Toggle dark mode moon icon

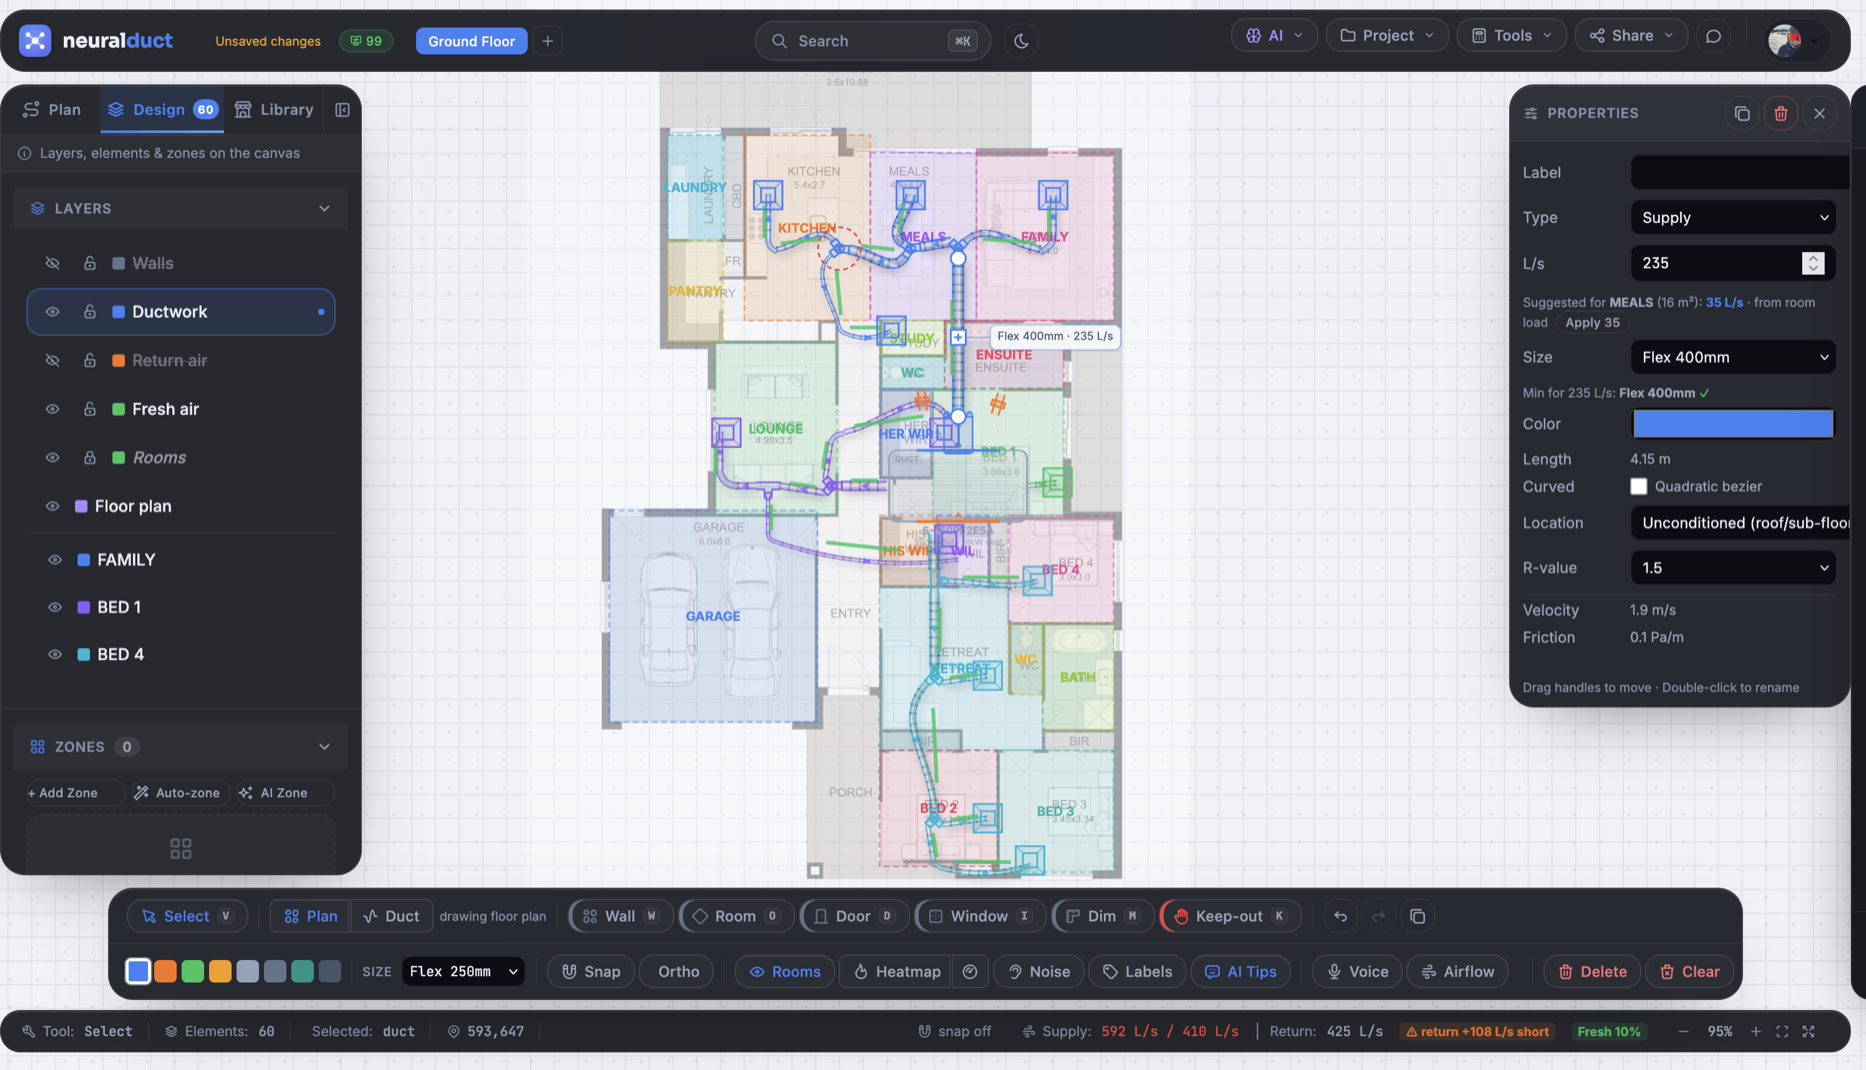[1021, 41]
